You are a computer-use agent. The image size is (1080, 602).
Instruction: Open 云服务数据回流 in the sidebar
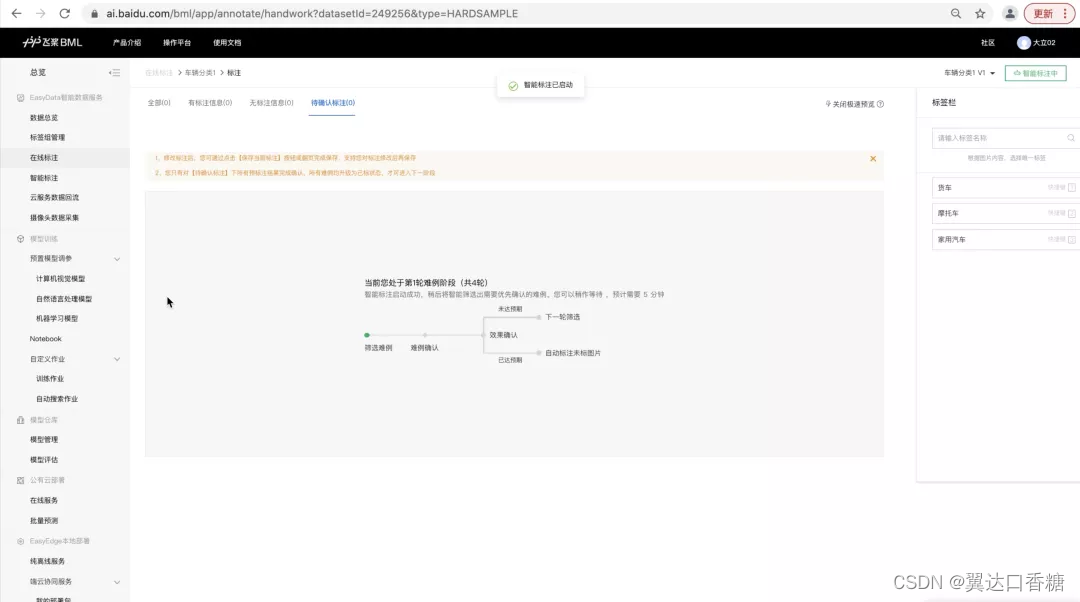tap(54, 198)
